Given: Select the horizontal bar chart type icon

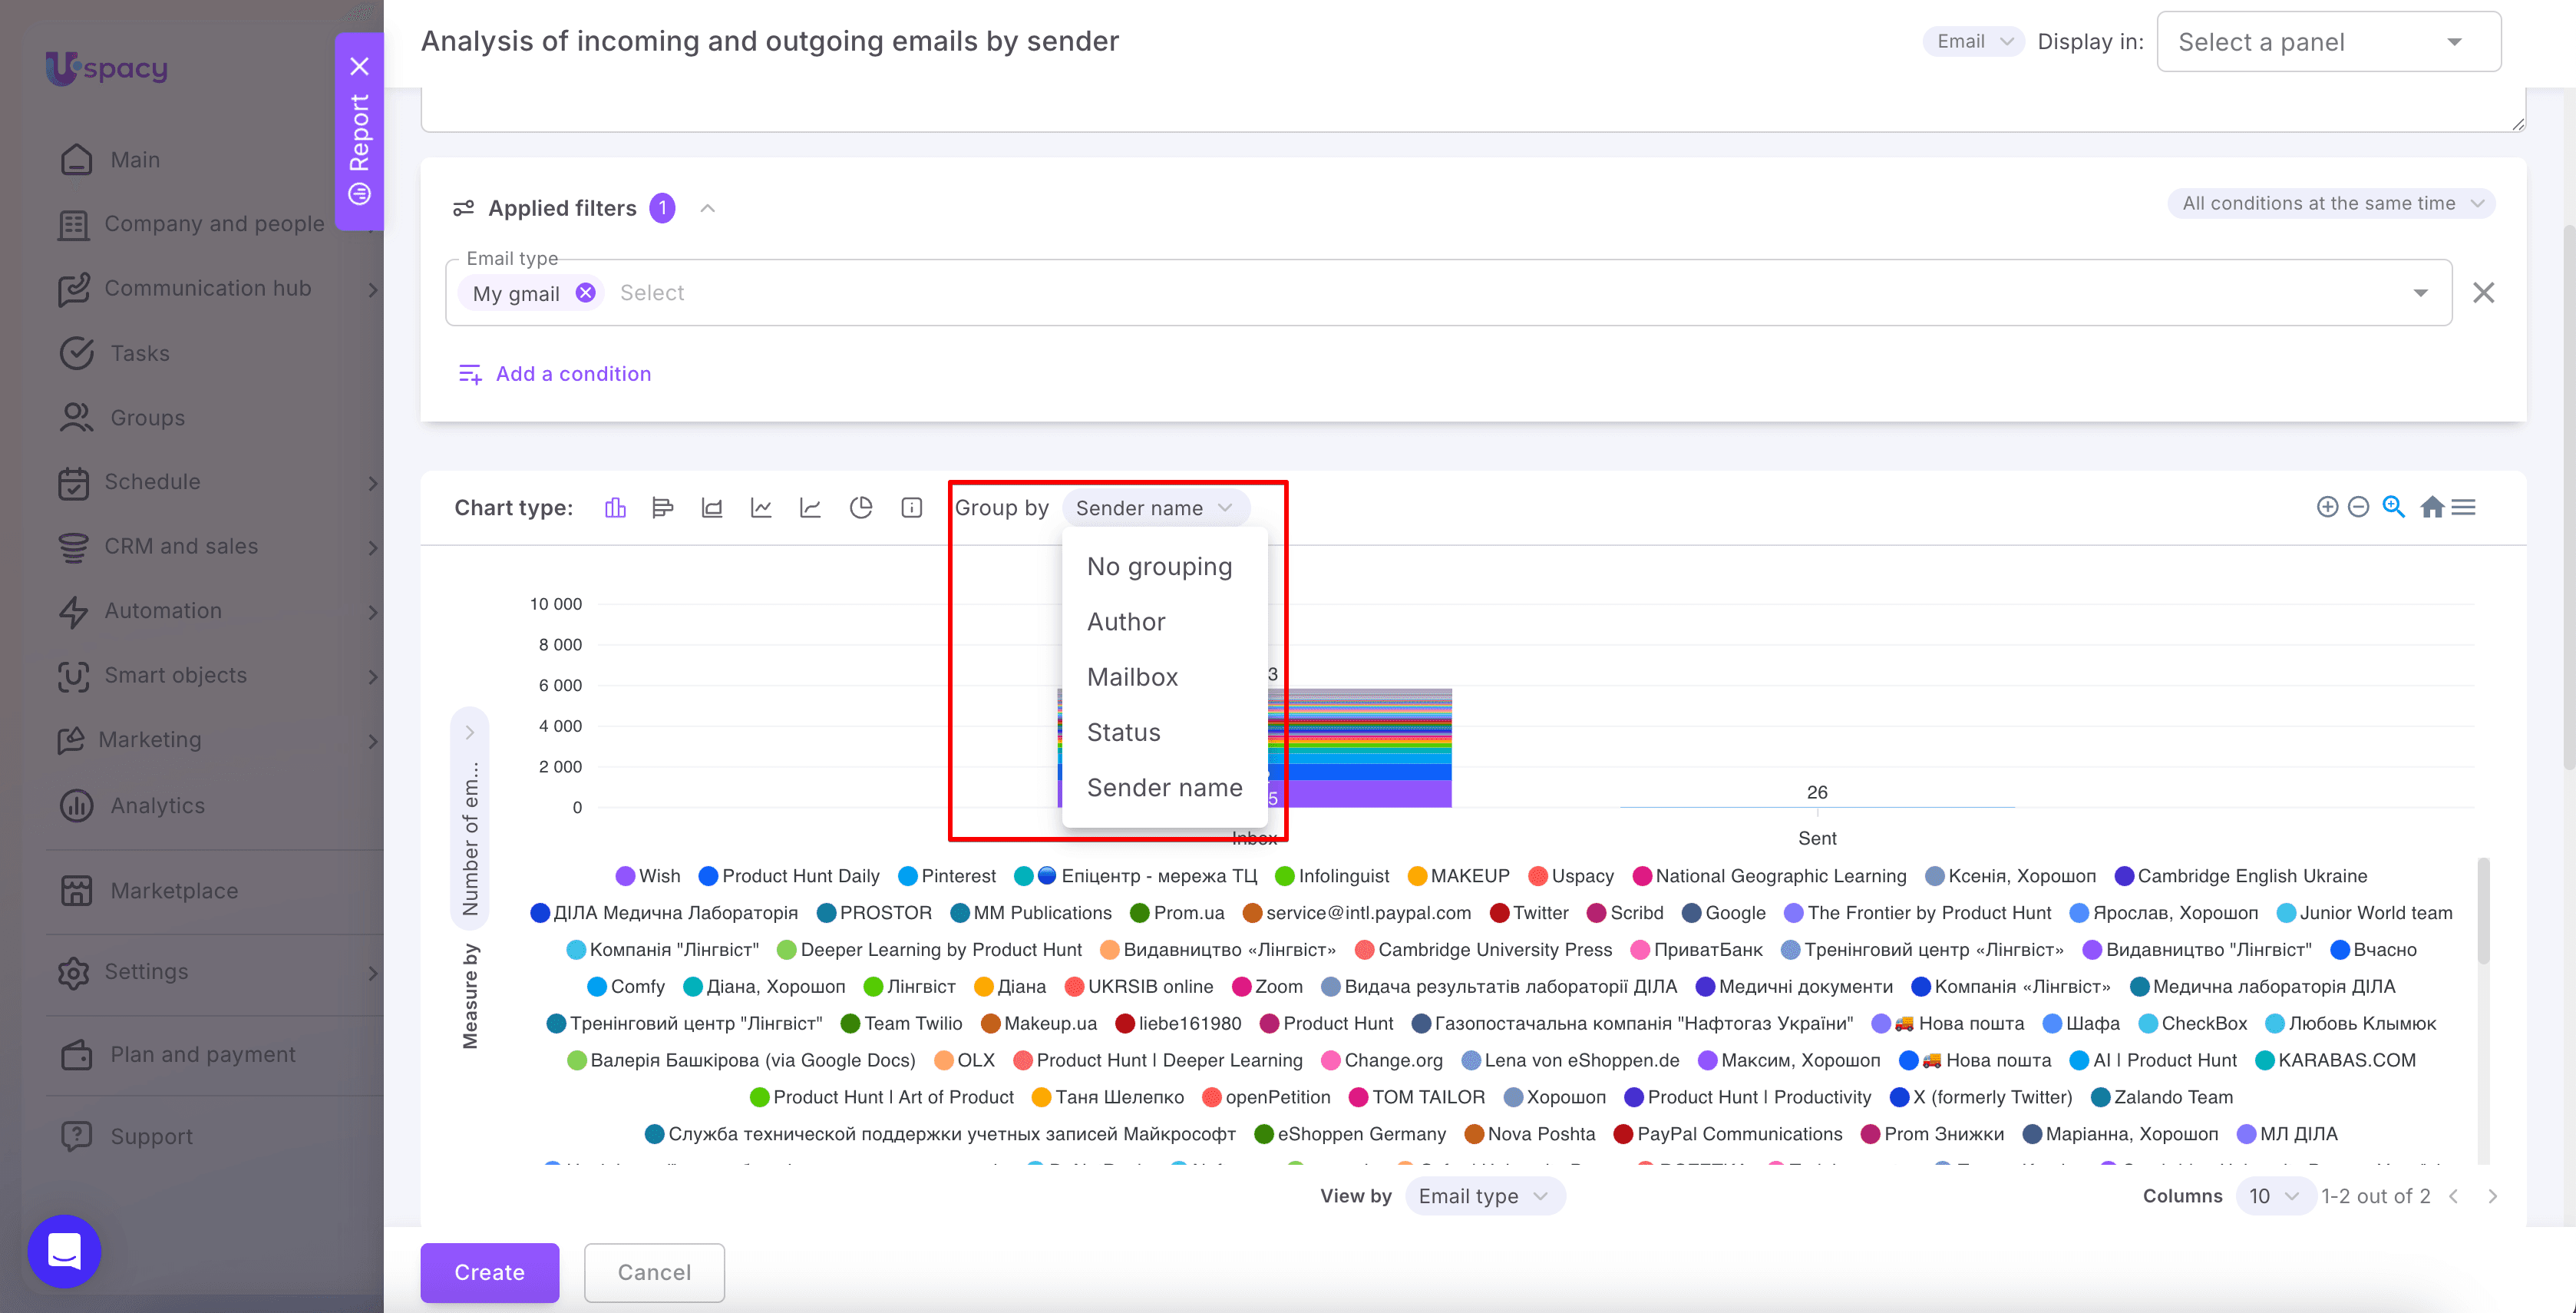Looking at the screenshot, I should tap(662, 508).
